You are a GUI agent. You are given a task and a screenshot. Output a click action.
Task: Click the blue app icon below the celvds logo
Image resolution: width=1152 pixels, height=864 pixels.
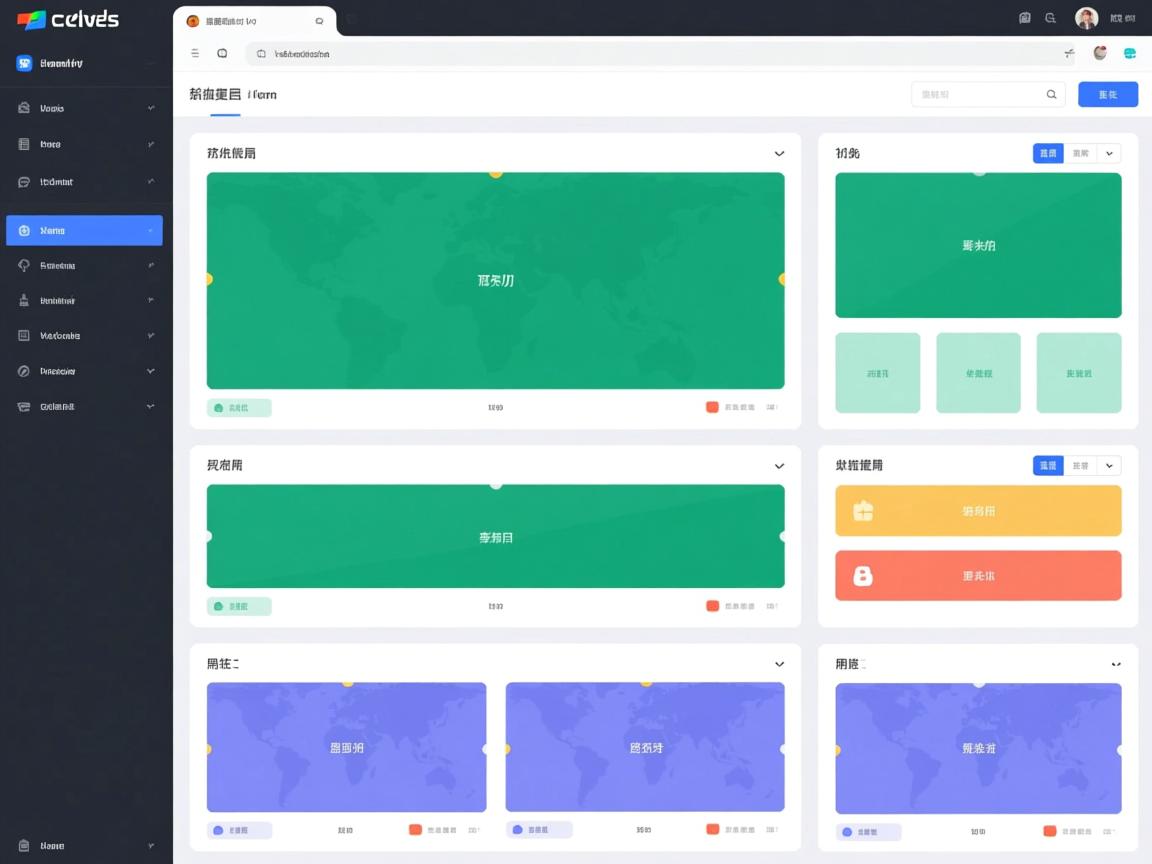click(25, 63)
